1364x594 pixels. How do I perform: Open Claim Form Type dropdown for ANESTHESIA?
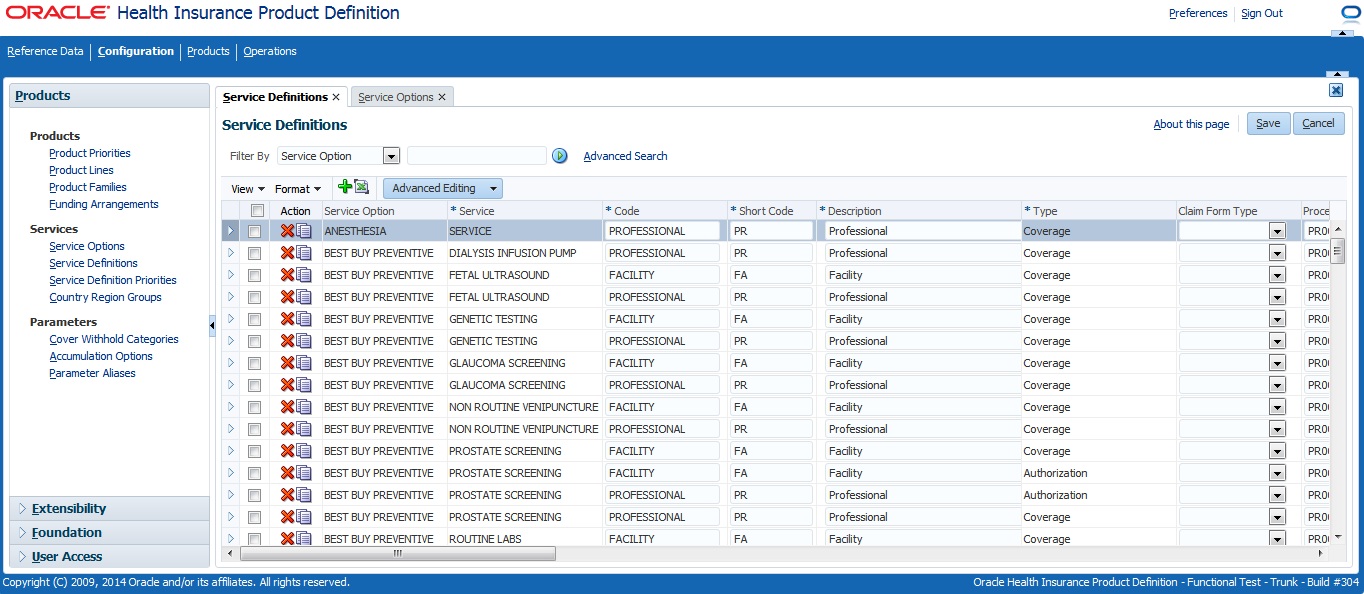1277,231
